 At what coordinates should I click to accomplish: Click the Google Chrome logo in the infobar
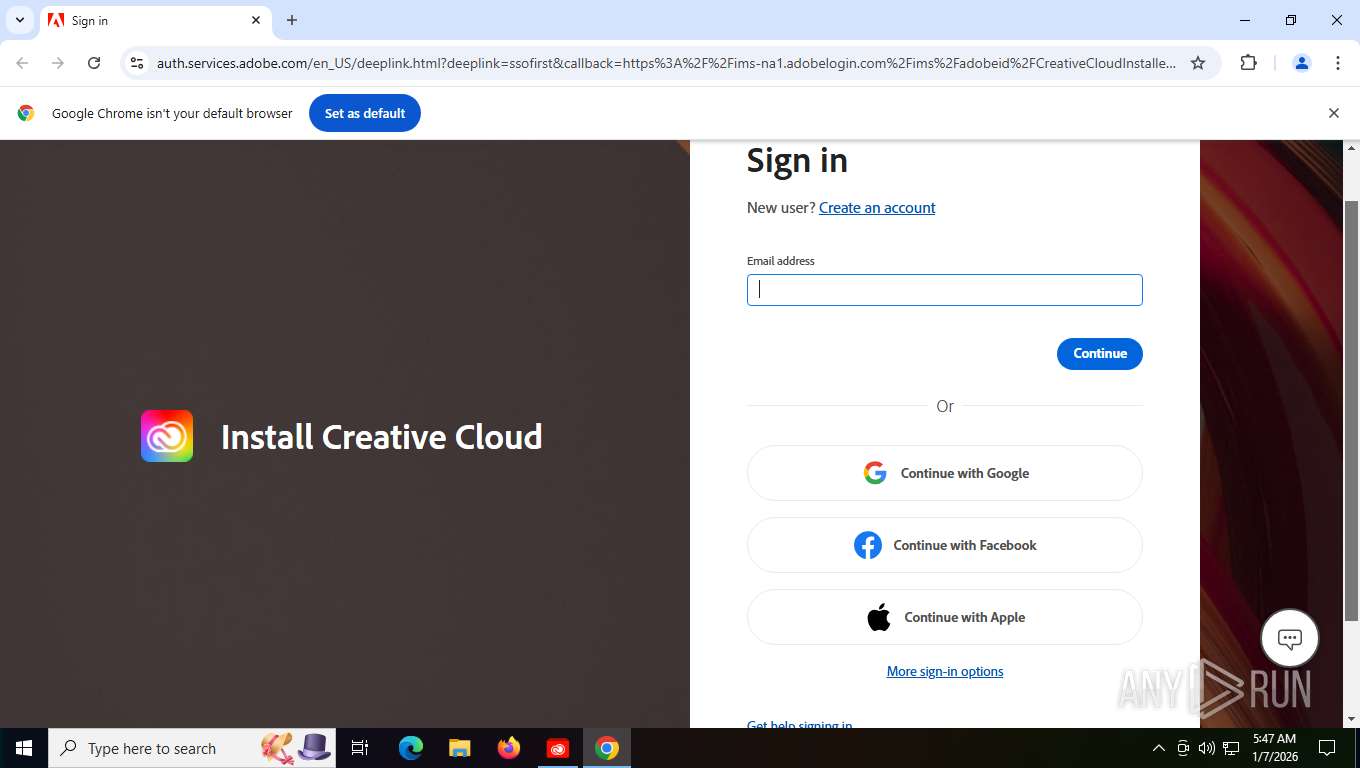point(26,113)
